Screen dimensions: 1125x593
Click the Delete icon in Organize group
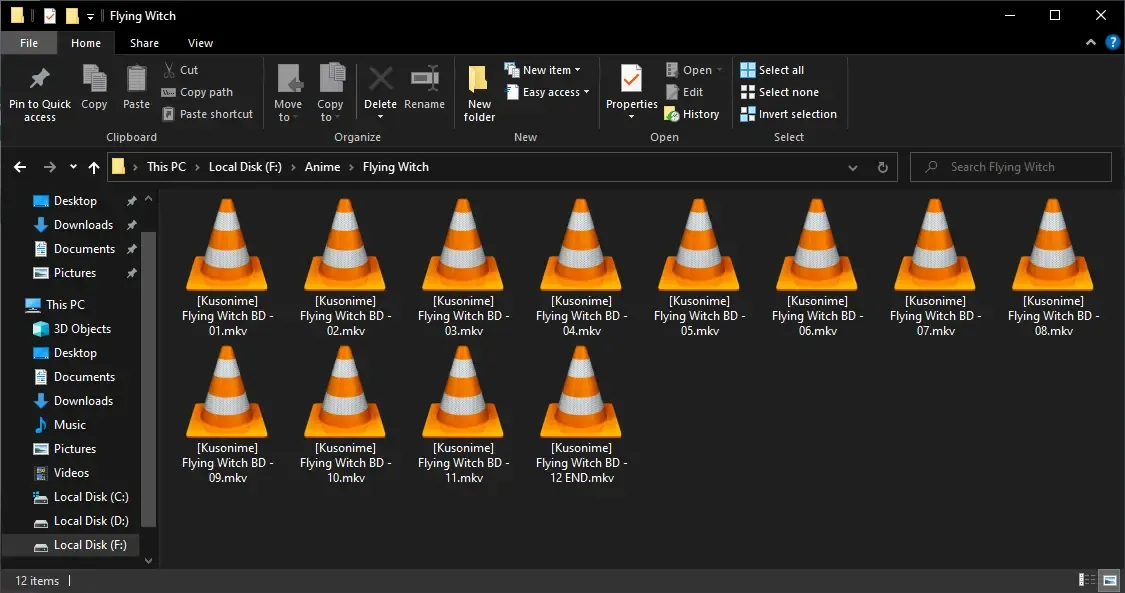coord(380,80)
